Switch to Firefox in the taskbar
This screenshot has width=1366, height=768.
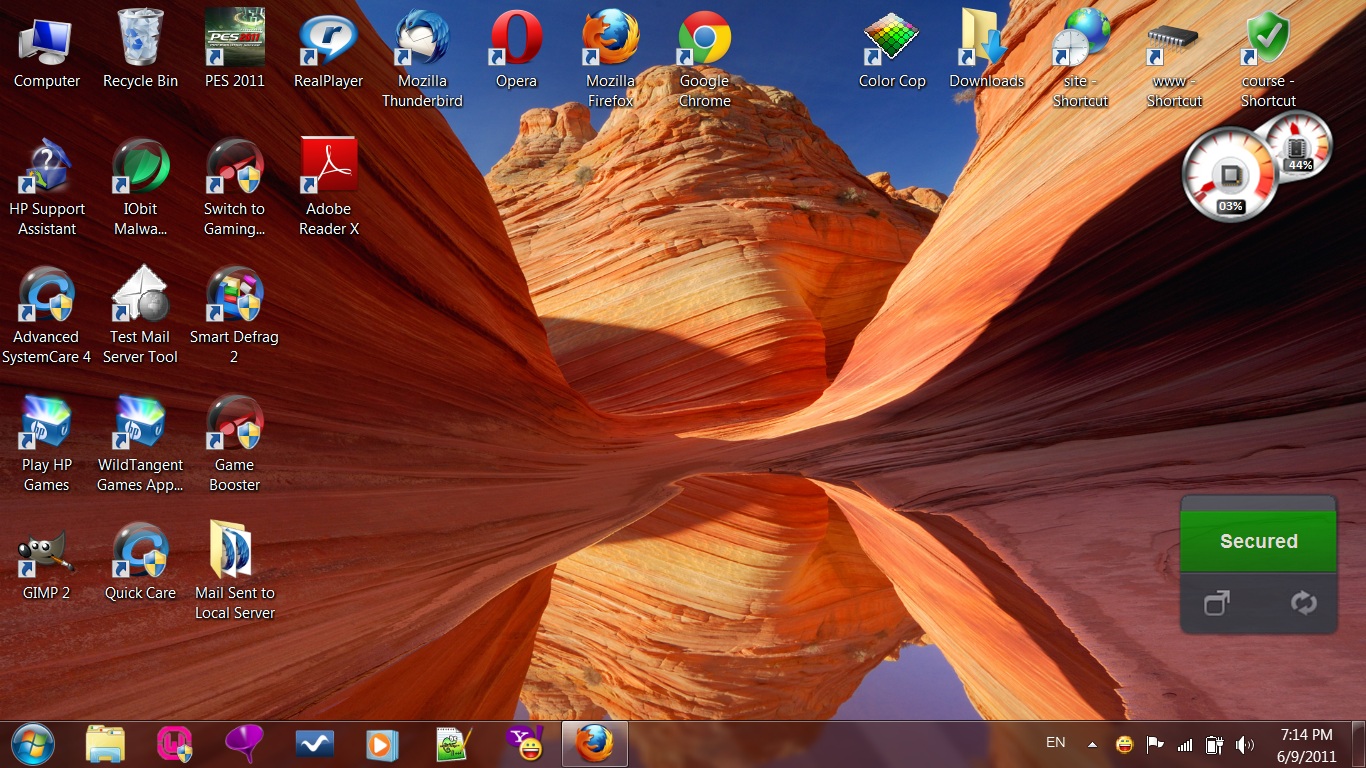pos(594,744)
